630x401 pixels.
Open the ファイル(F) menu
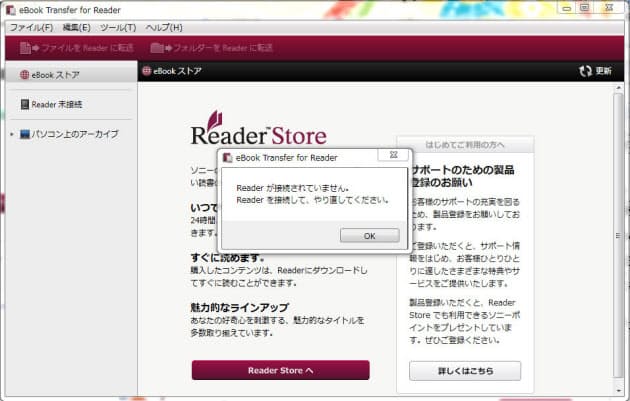click(31, 27)
